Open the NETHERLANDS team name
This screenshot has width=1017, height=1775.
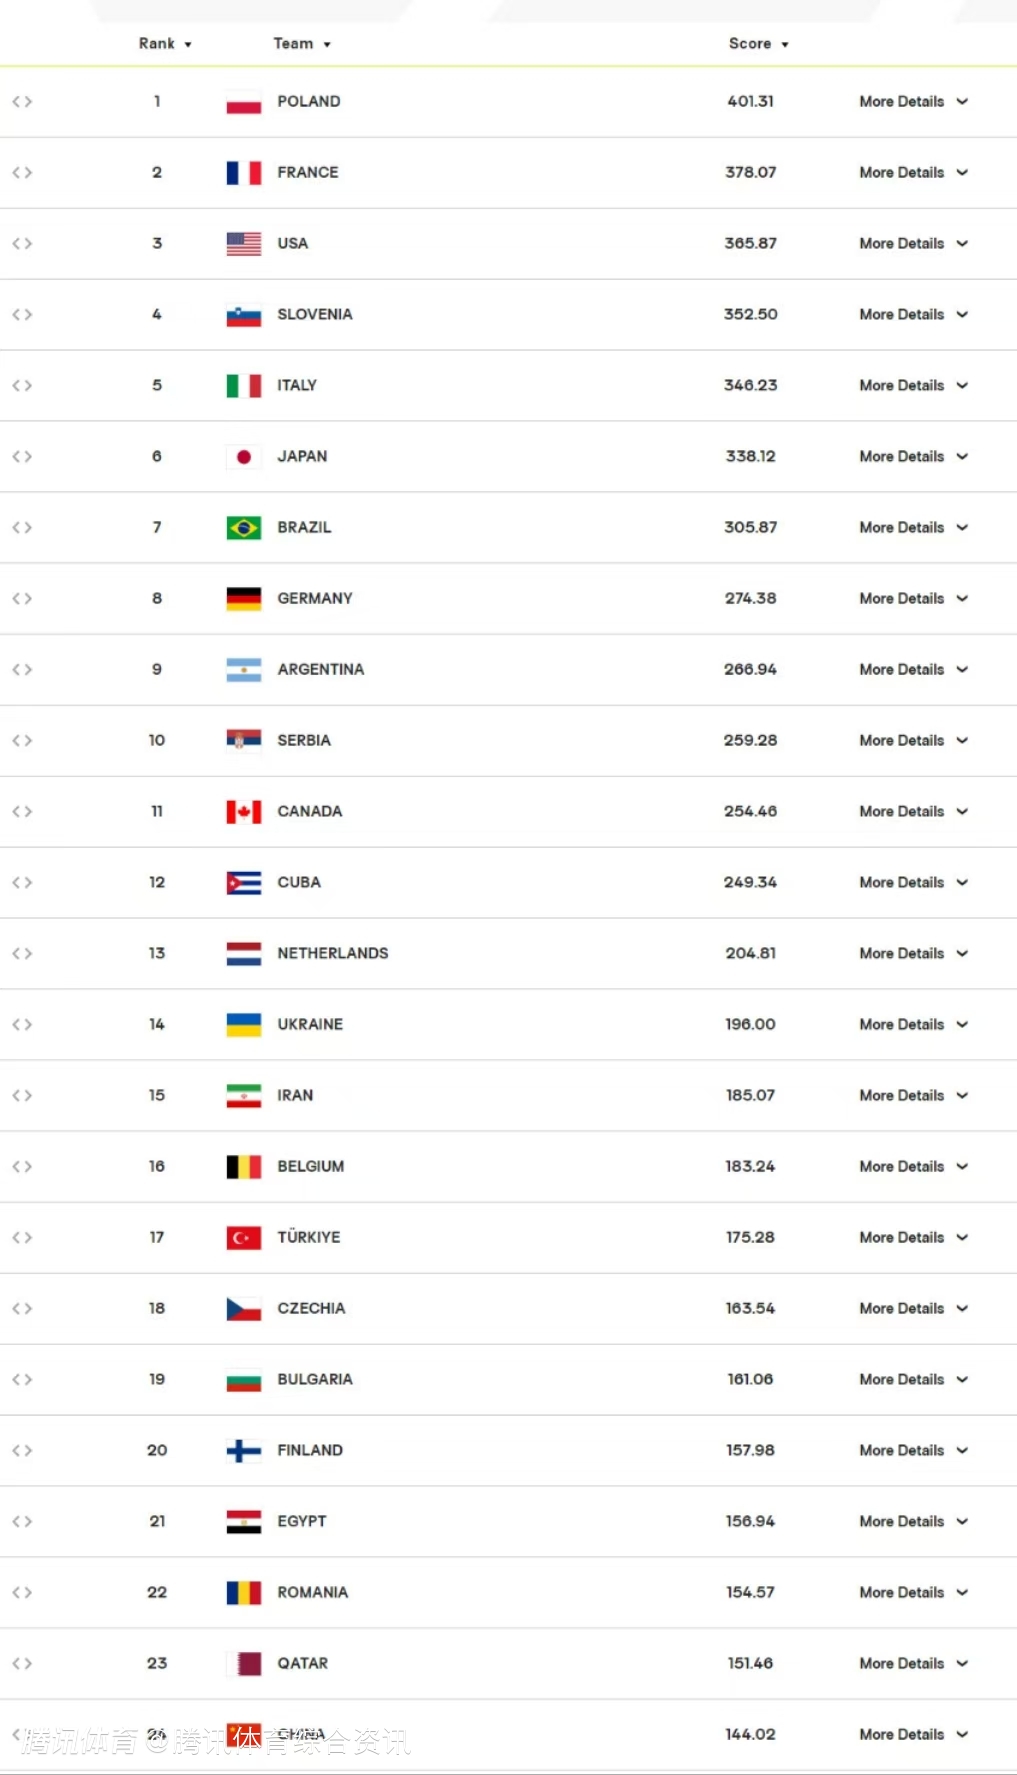(333, 954)
